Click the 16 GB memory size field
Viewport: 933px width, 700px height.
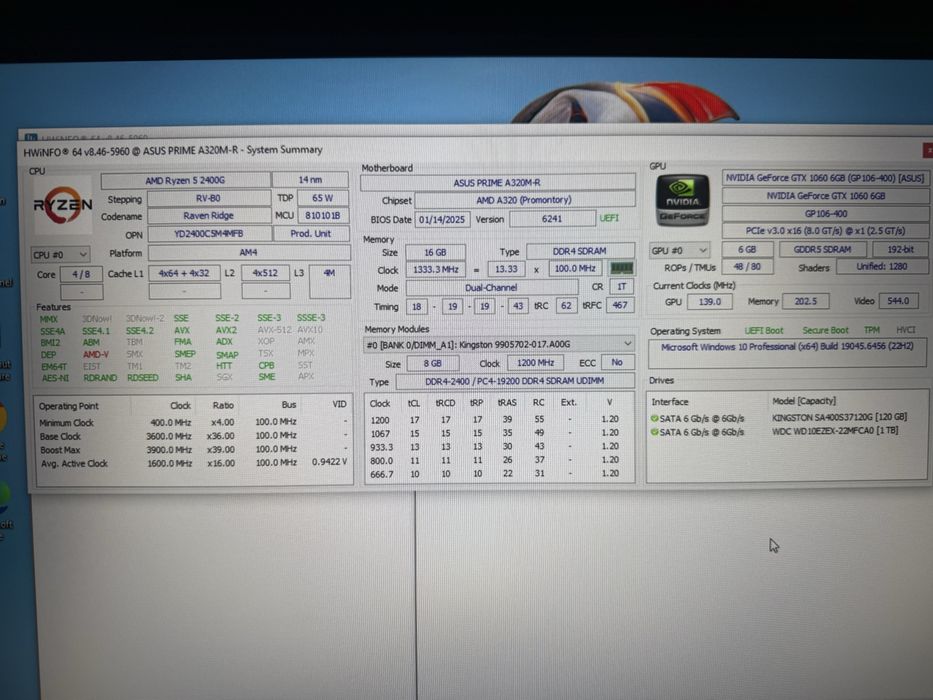436,252
